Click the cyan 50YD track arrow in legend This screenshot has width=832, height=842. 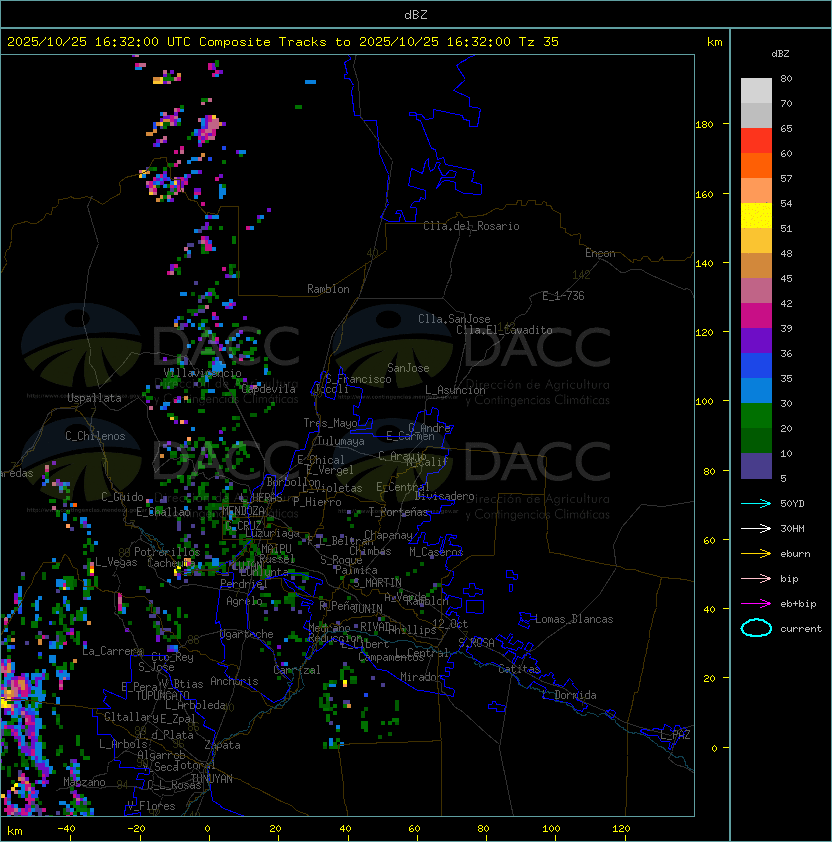[756, 503]
